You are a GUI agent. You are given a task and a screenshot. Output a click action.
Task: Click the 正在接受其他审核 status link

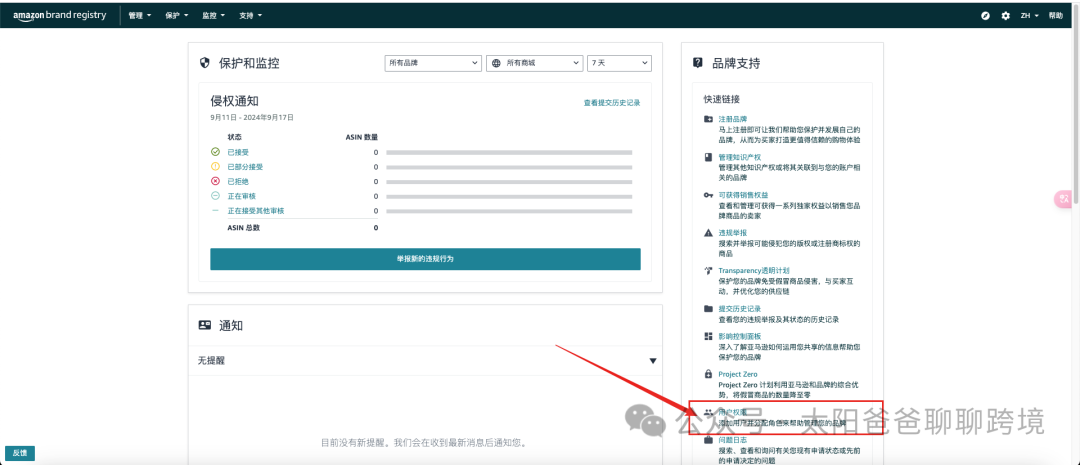pyautogui.click(x=256, y=211)
